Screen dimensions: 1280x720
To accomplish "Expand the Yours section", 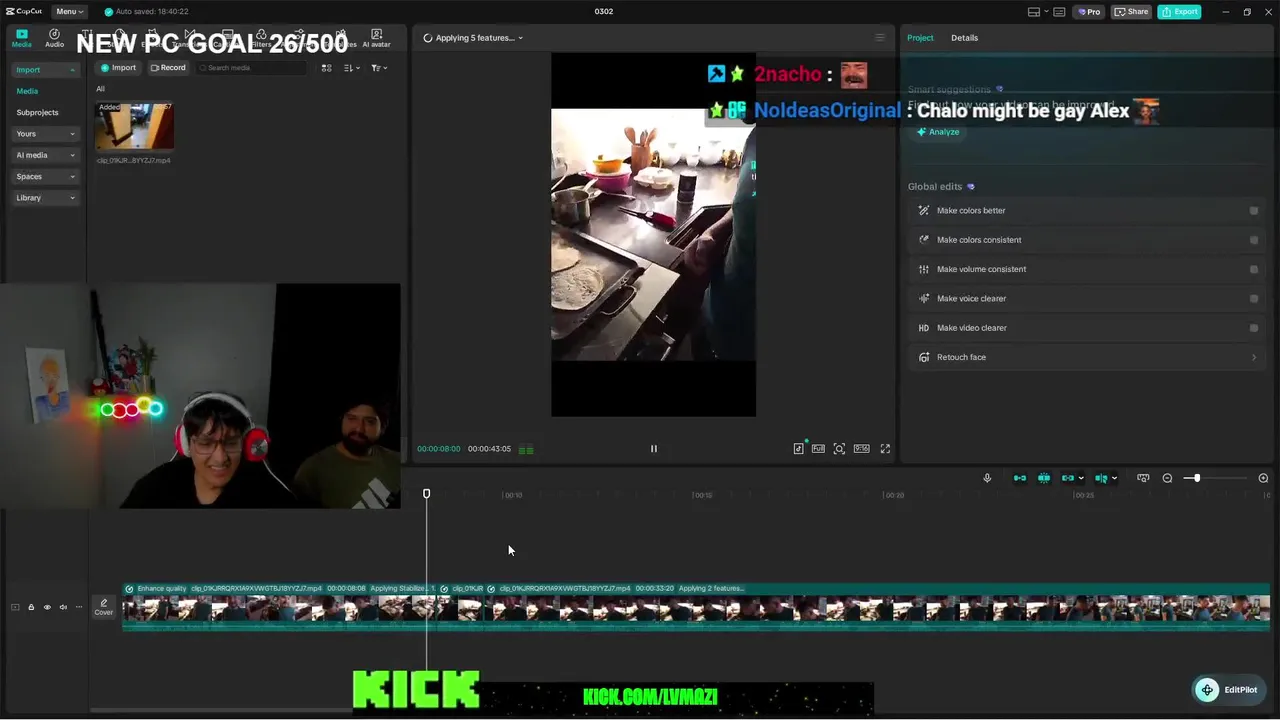I will [46, 134].
